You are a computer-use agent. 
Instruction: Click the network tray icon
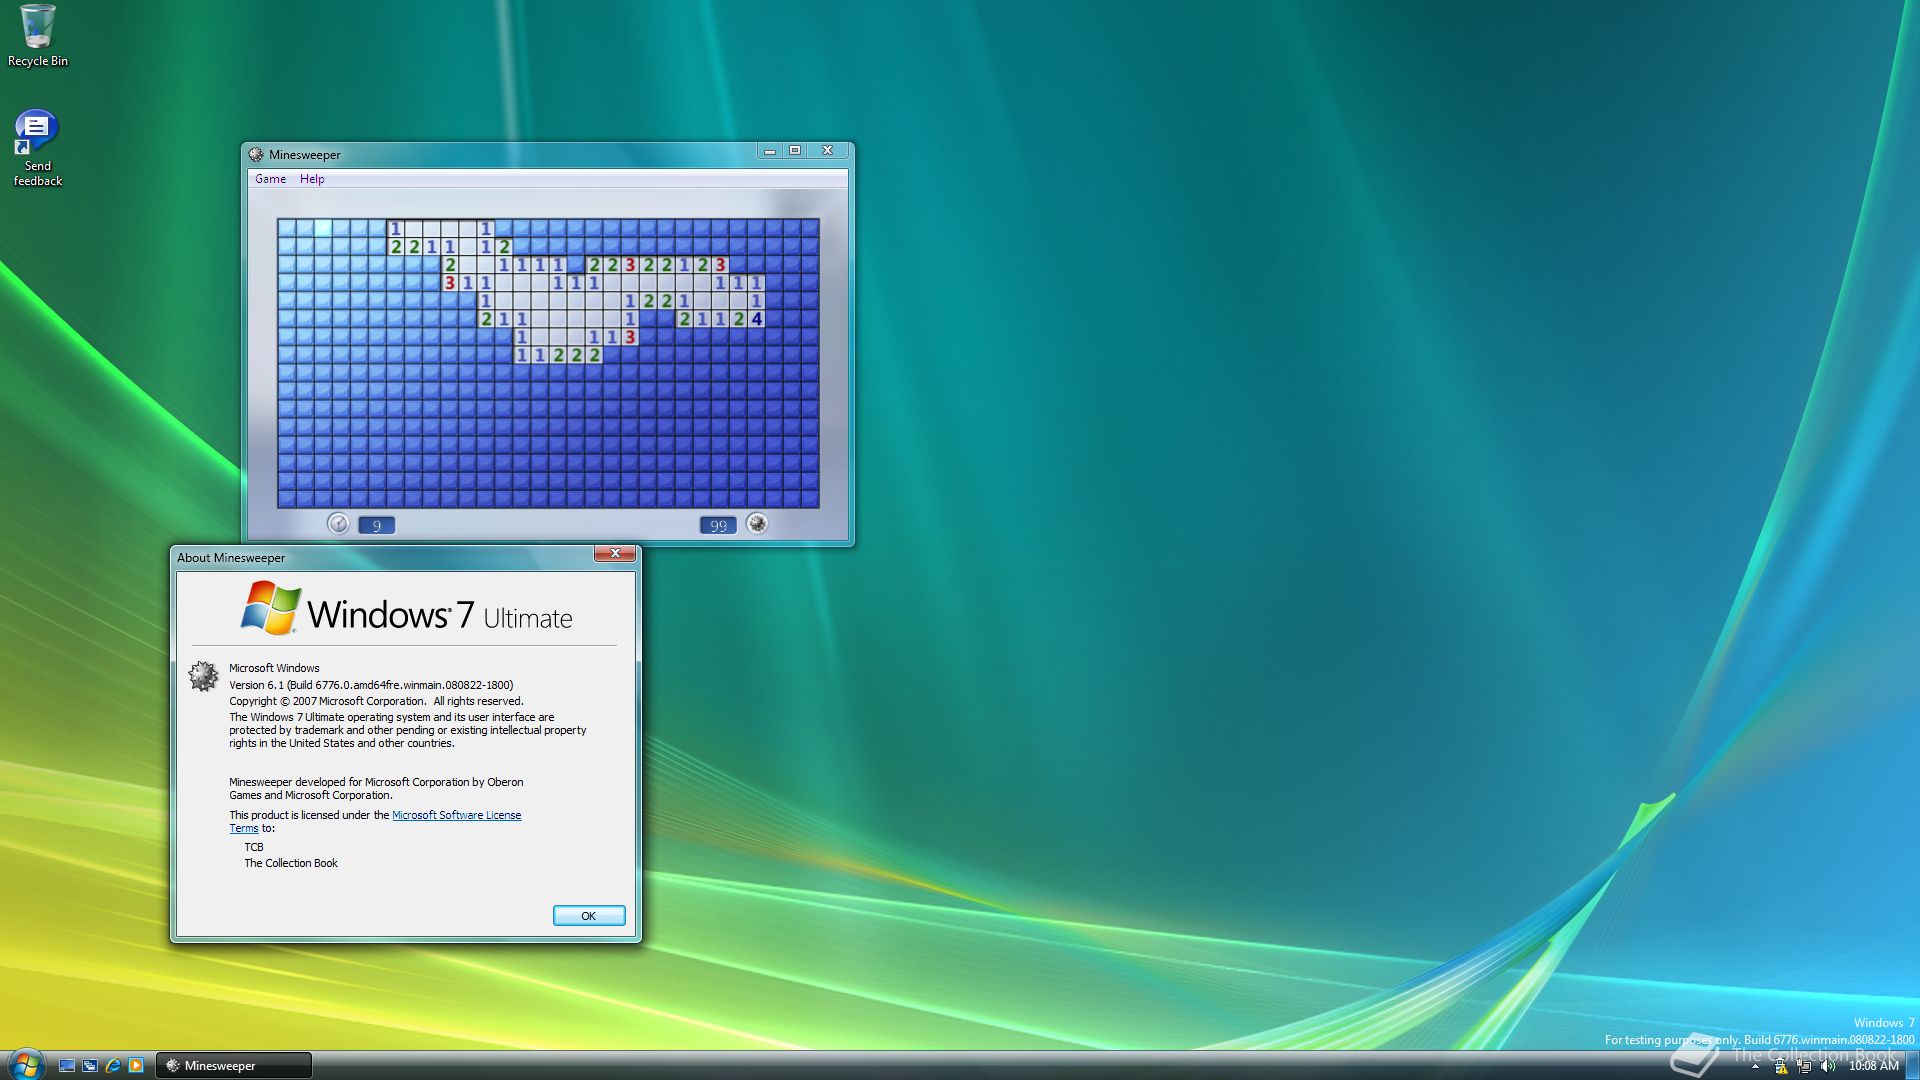1805,1067
